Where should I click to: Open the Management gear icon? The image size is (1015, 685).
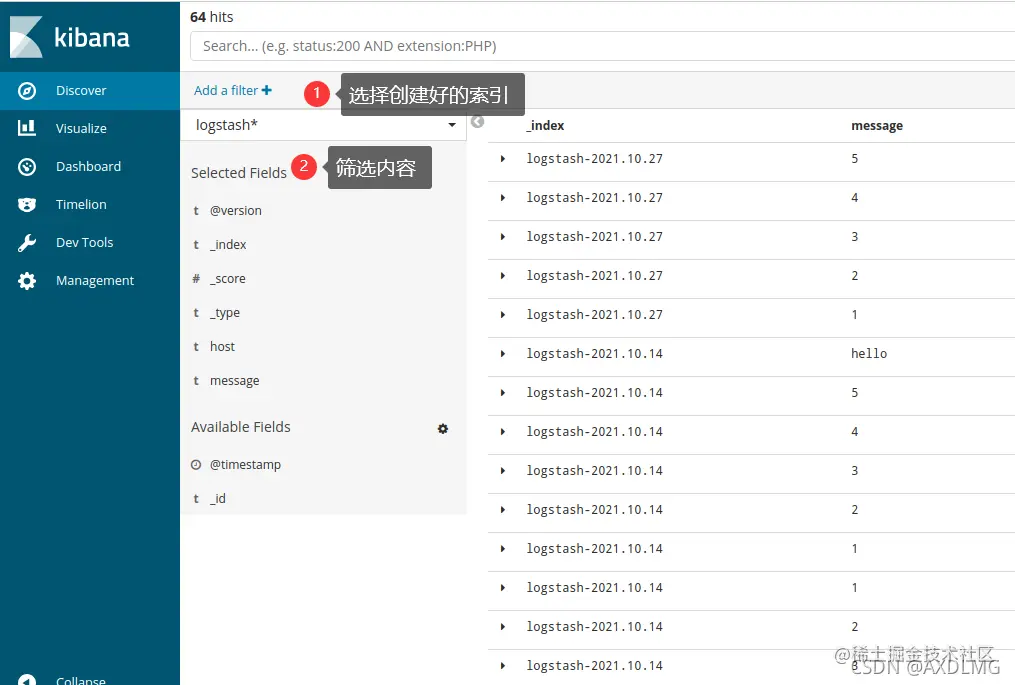click(27, 280)
